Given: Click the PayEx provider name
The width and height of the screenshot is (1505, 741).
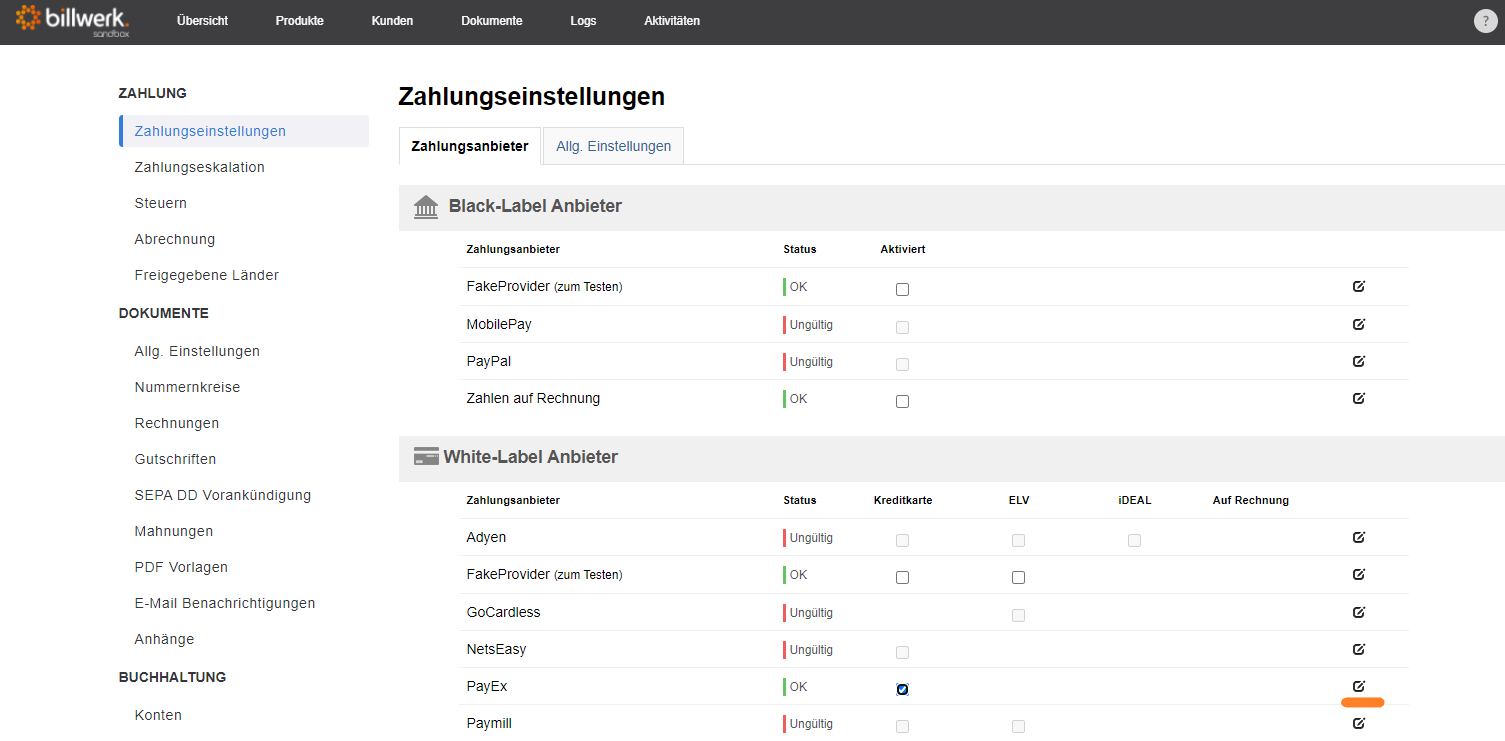Looking at the screenshot, I should pyautogui.click(x=486, y=686).
